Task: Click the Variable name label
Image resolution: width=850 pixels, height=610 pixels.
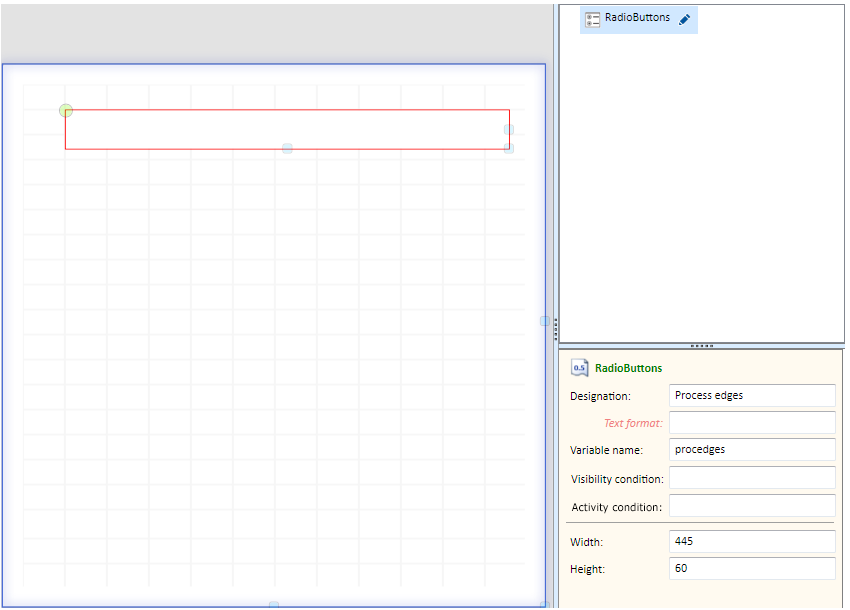Action: (x=606, y=450)
